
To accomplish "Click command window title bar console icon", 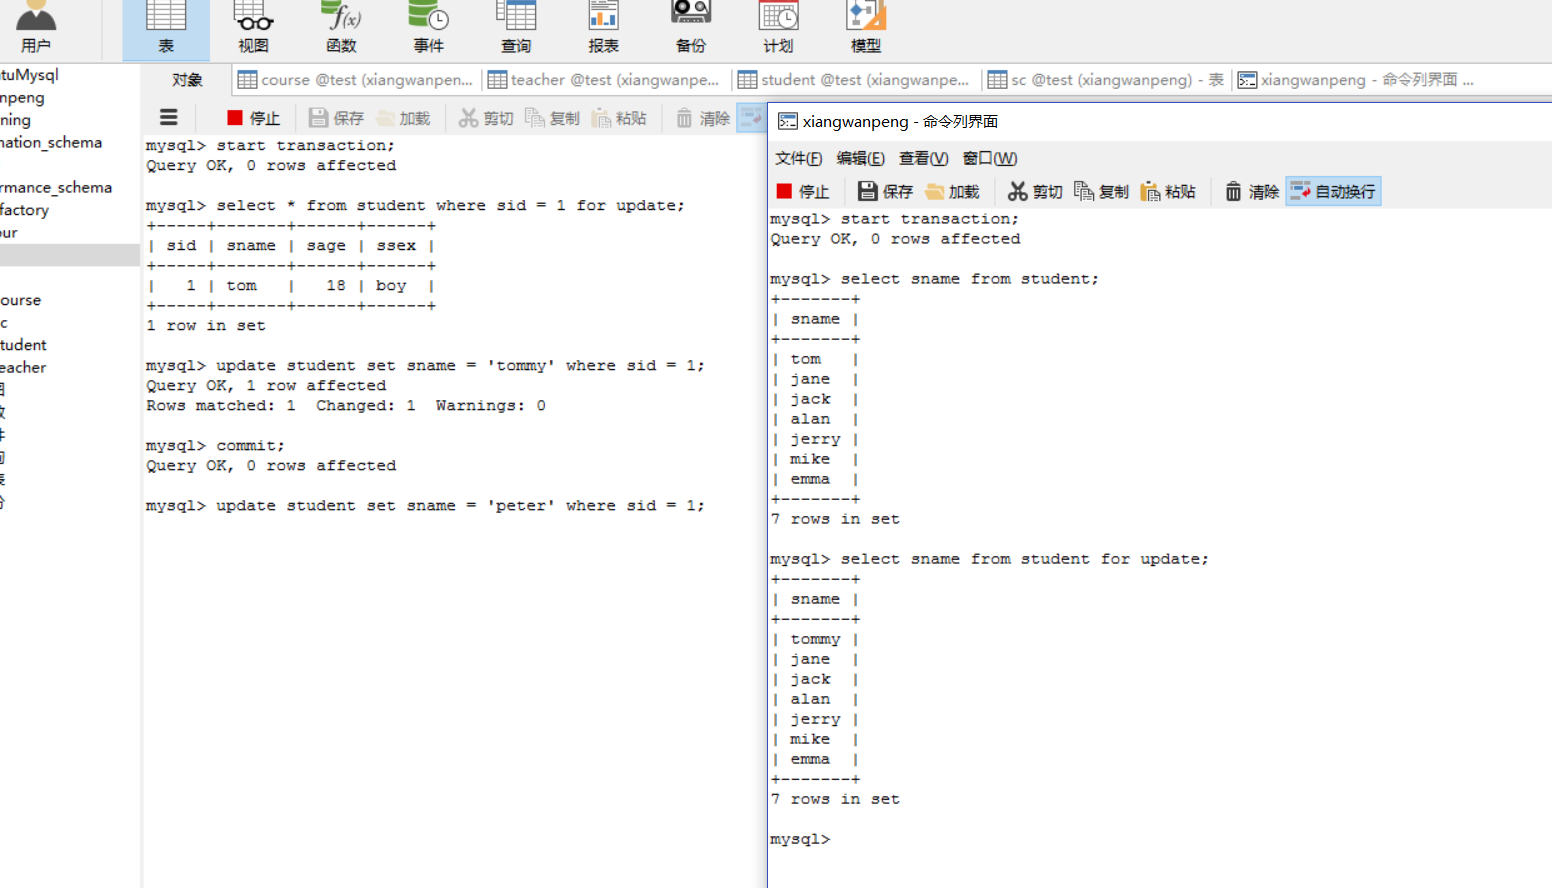I will (x=788, y=121).
